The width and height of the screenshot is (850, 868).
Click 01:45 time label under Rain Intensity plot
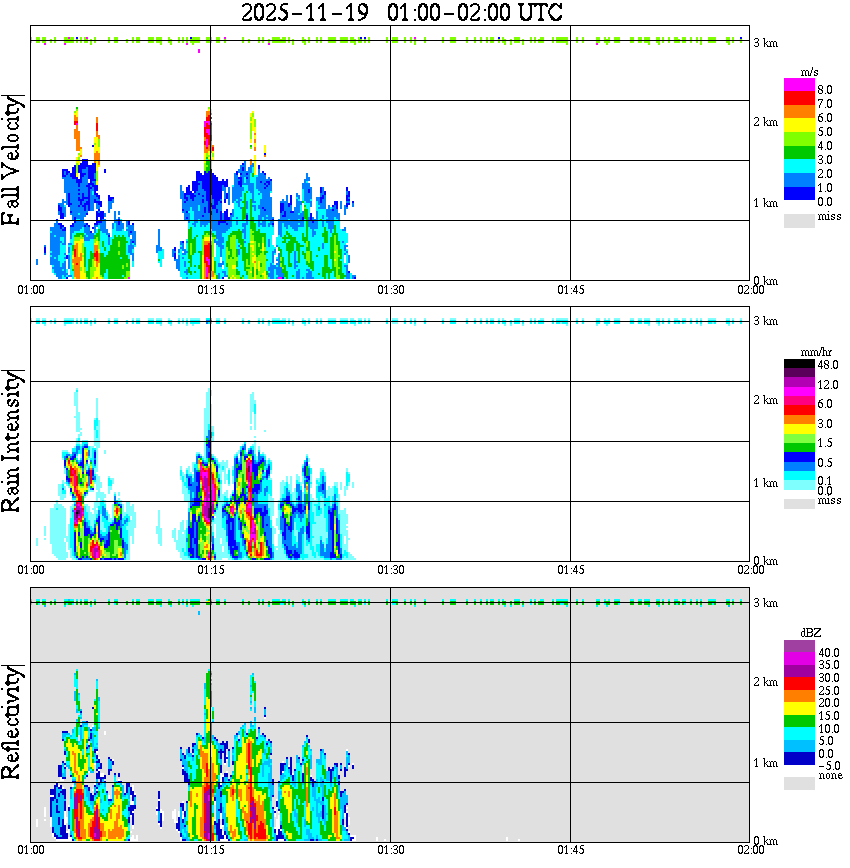click(571, 570)
